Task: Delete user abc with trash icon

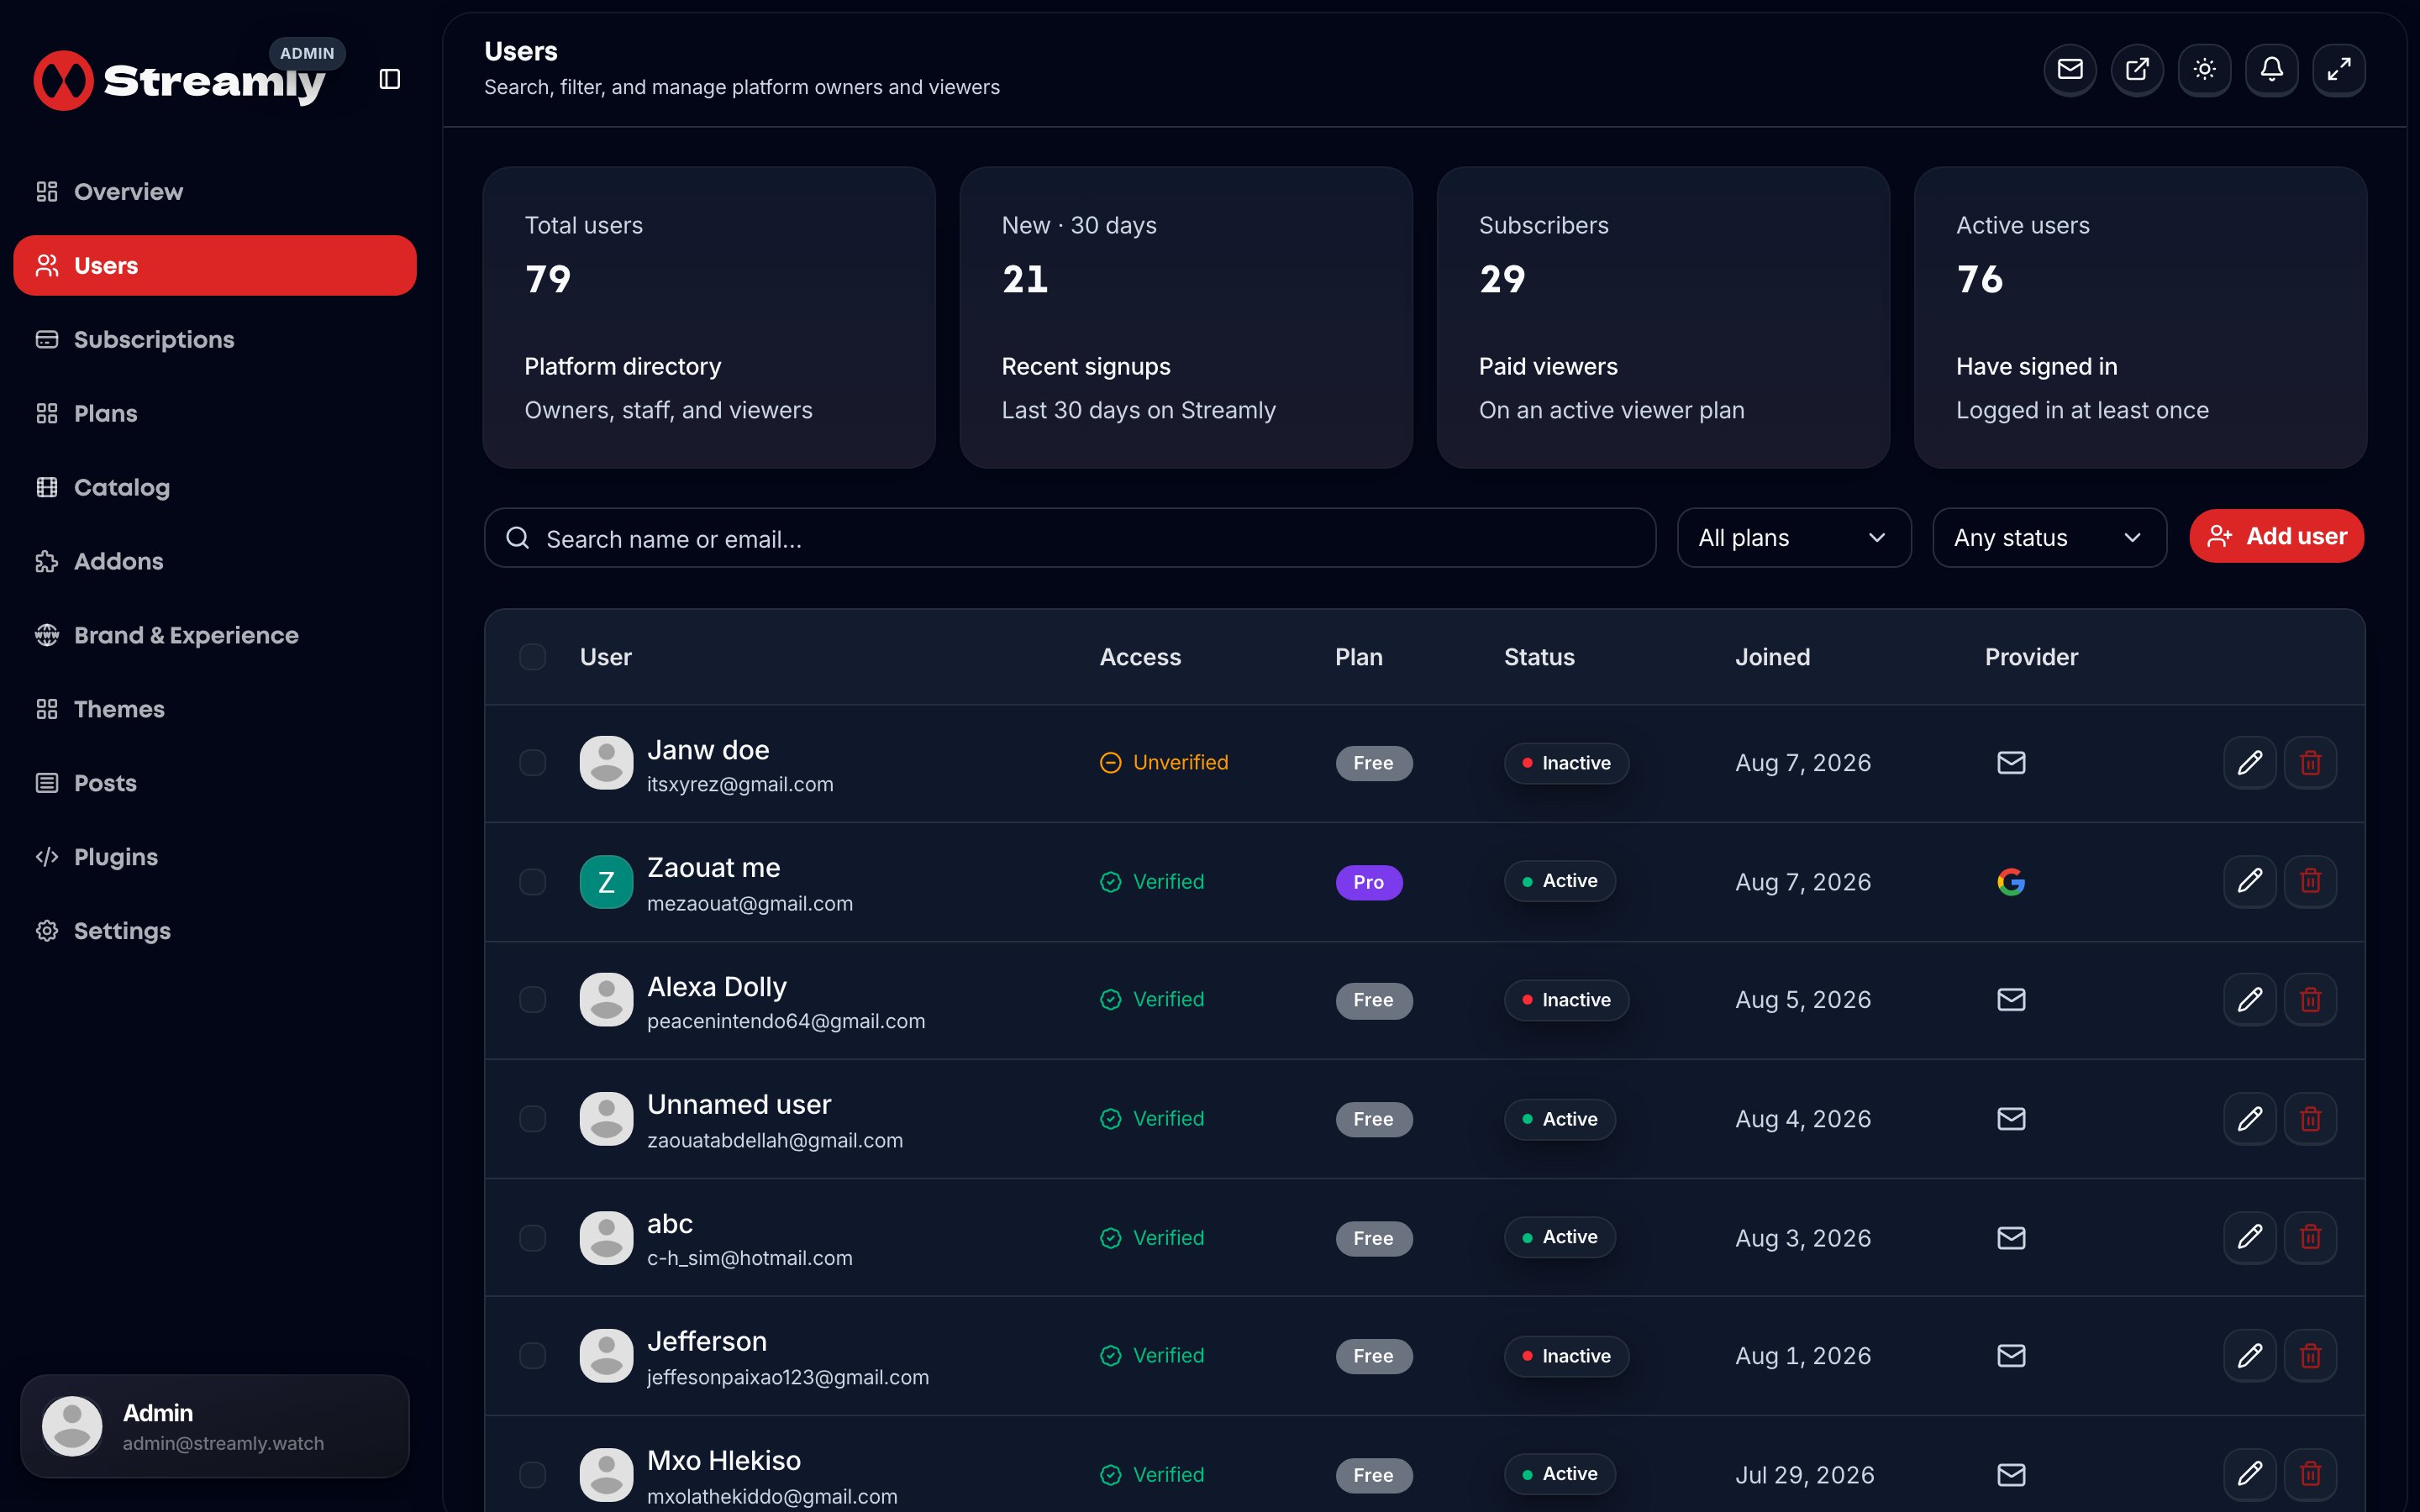Action: 2310,1238
